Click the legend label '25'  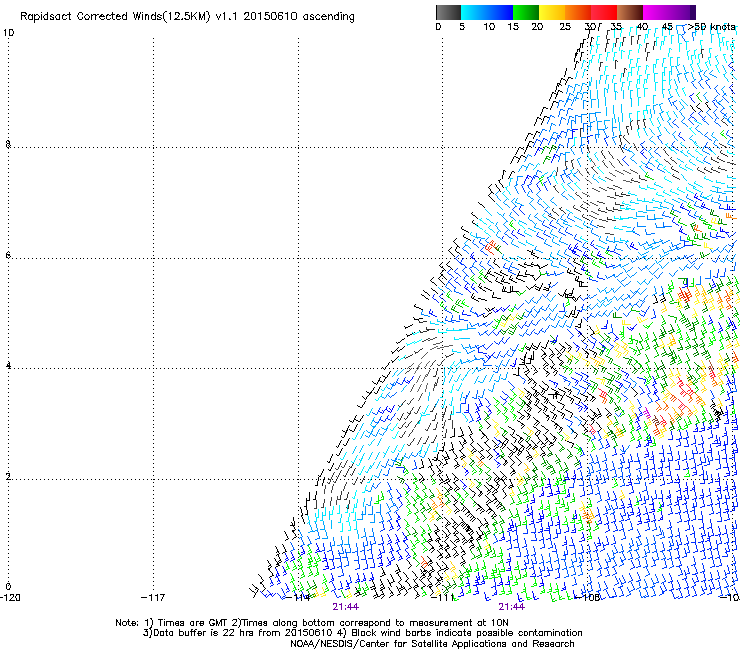(x=565, y=27)
